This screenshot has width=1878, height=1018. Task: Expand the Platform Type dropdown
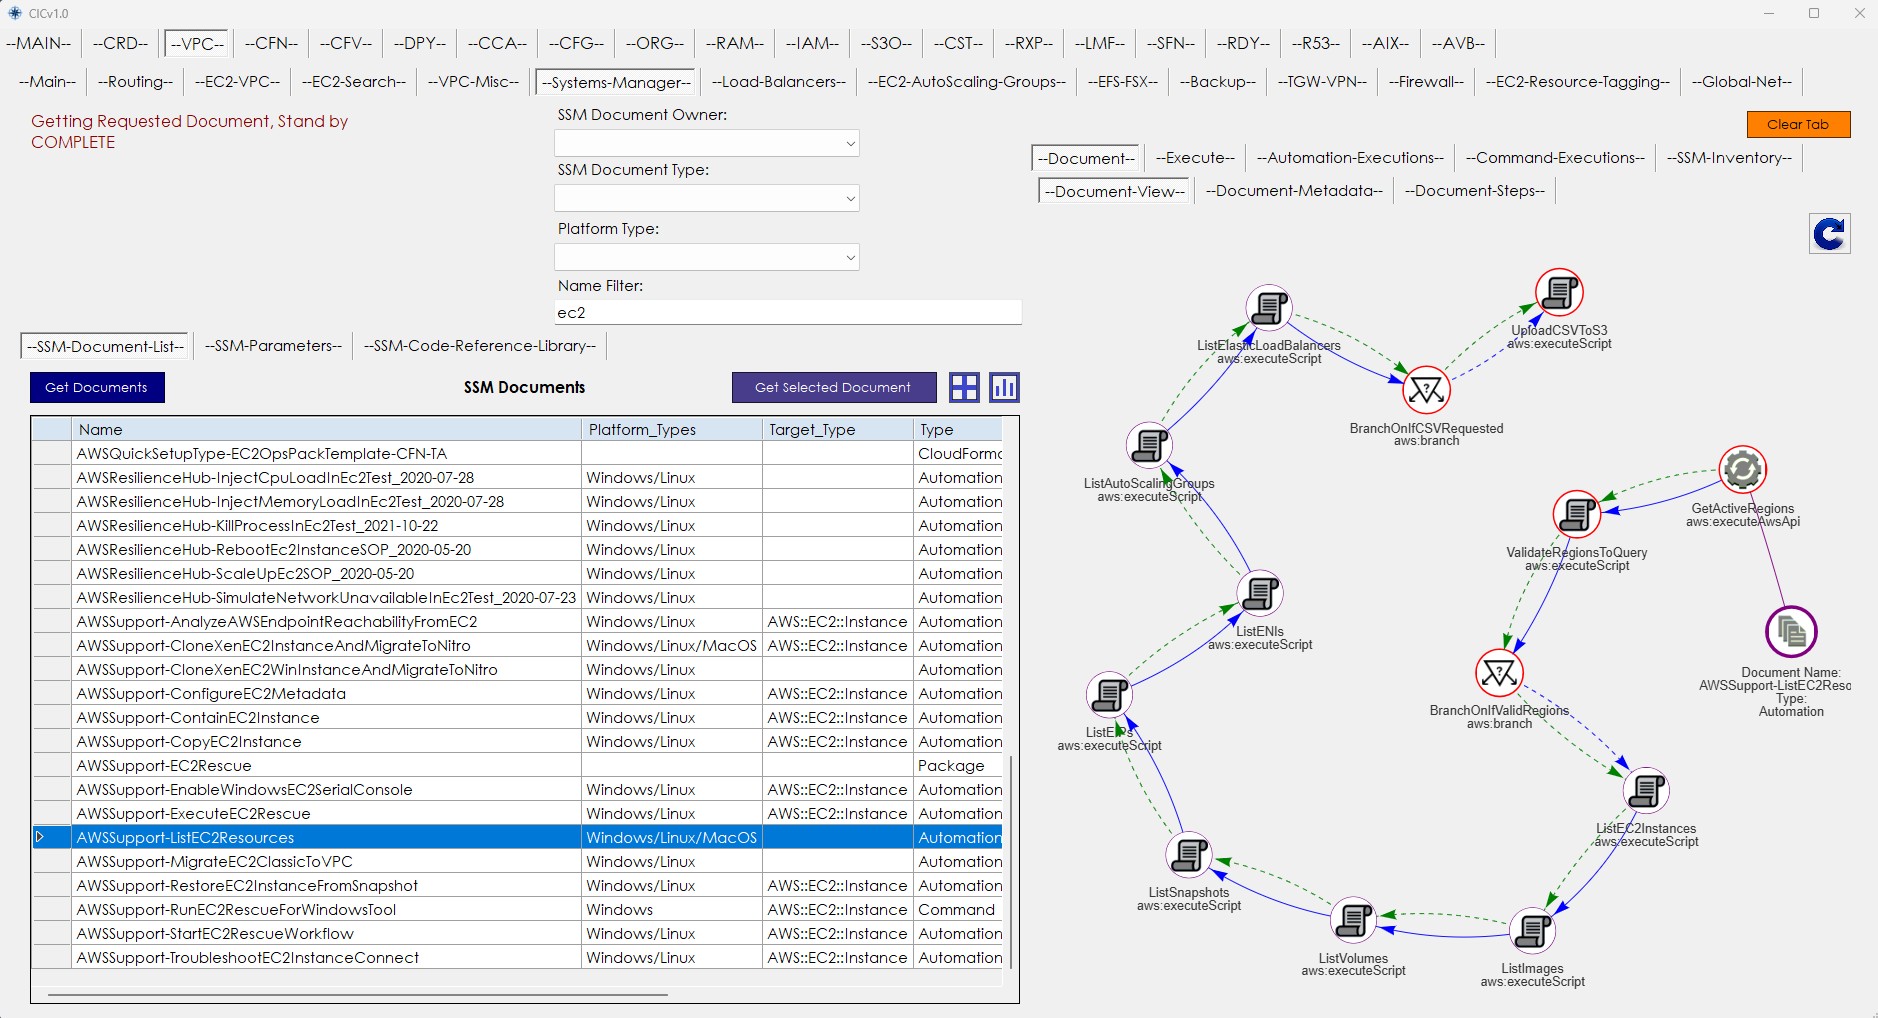point(706,258)
